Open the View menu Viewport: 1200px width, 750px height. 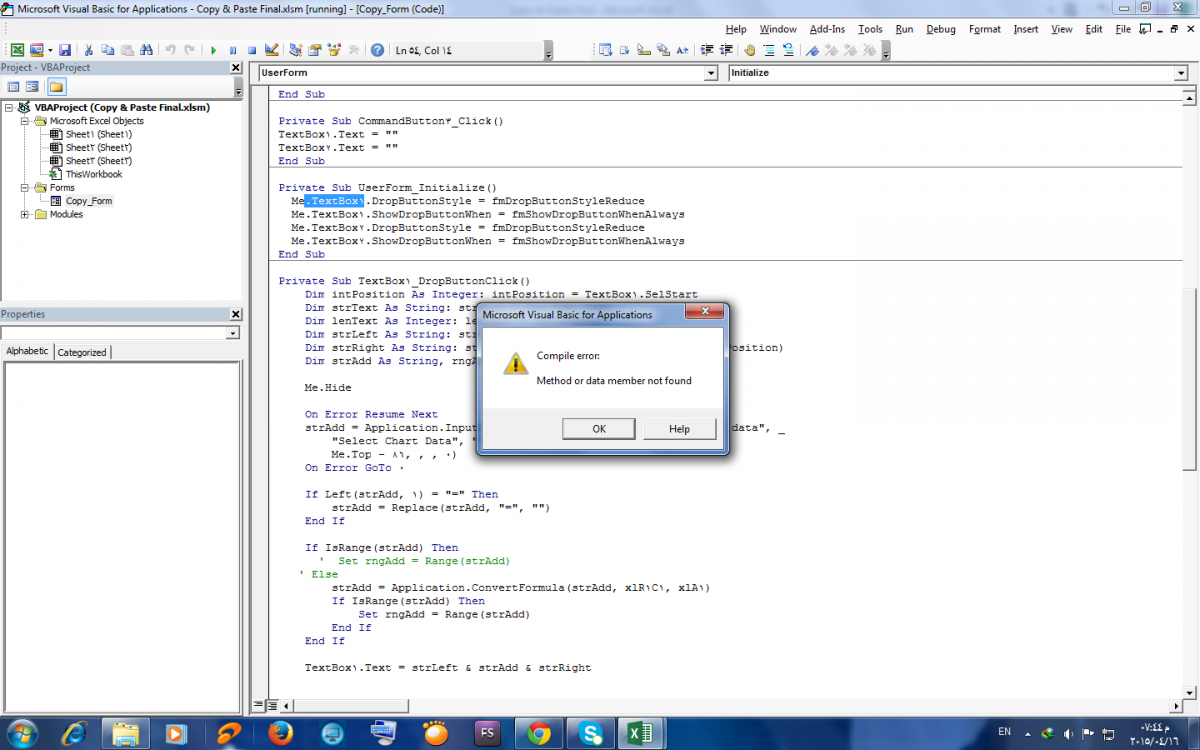click(1062, 29)
